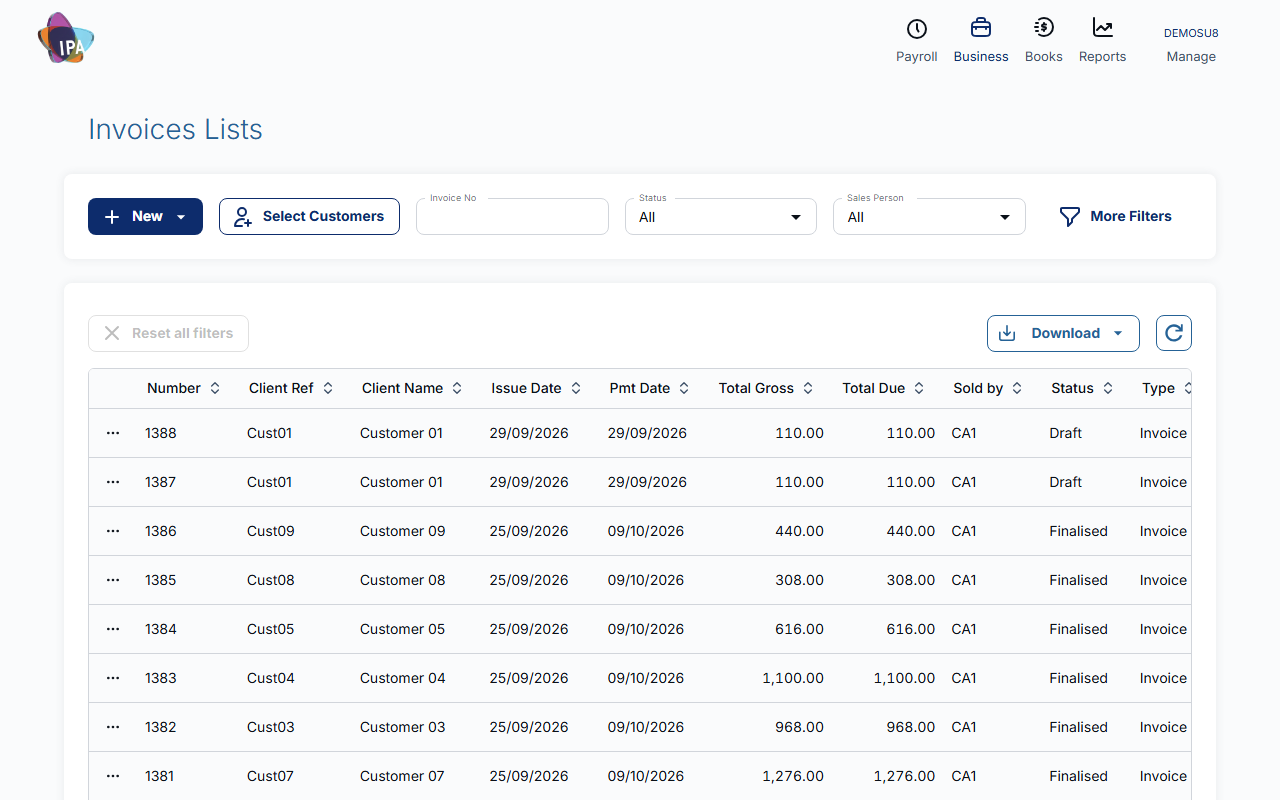Screen dimensions: 1280x800
Task: Click client ref Cust04
Action: click(271, 678)
